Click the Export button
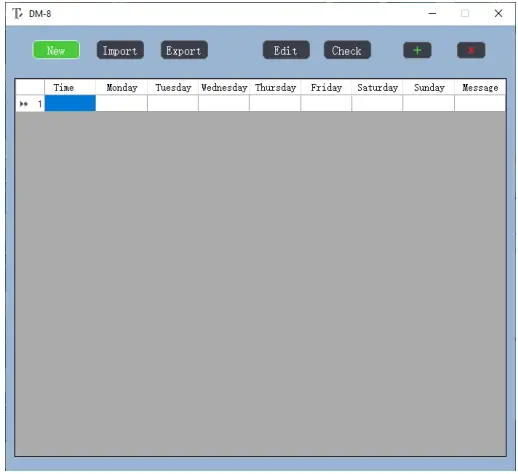 [184, 50]
